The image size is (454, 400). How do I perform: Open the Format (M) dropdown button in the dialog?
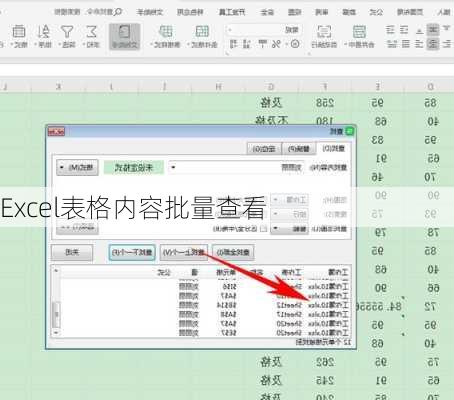pos(77,167)
